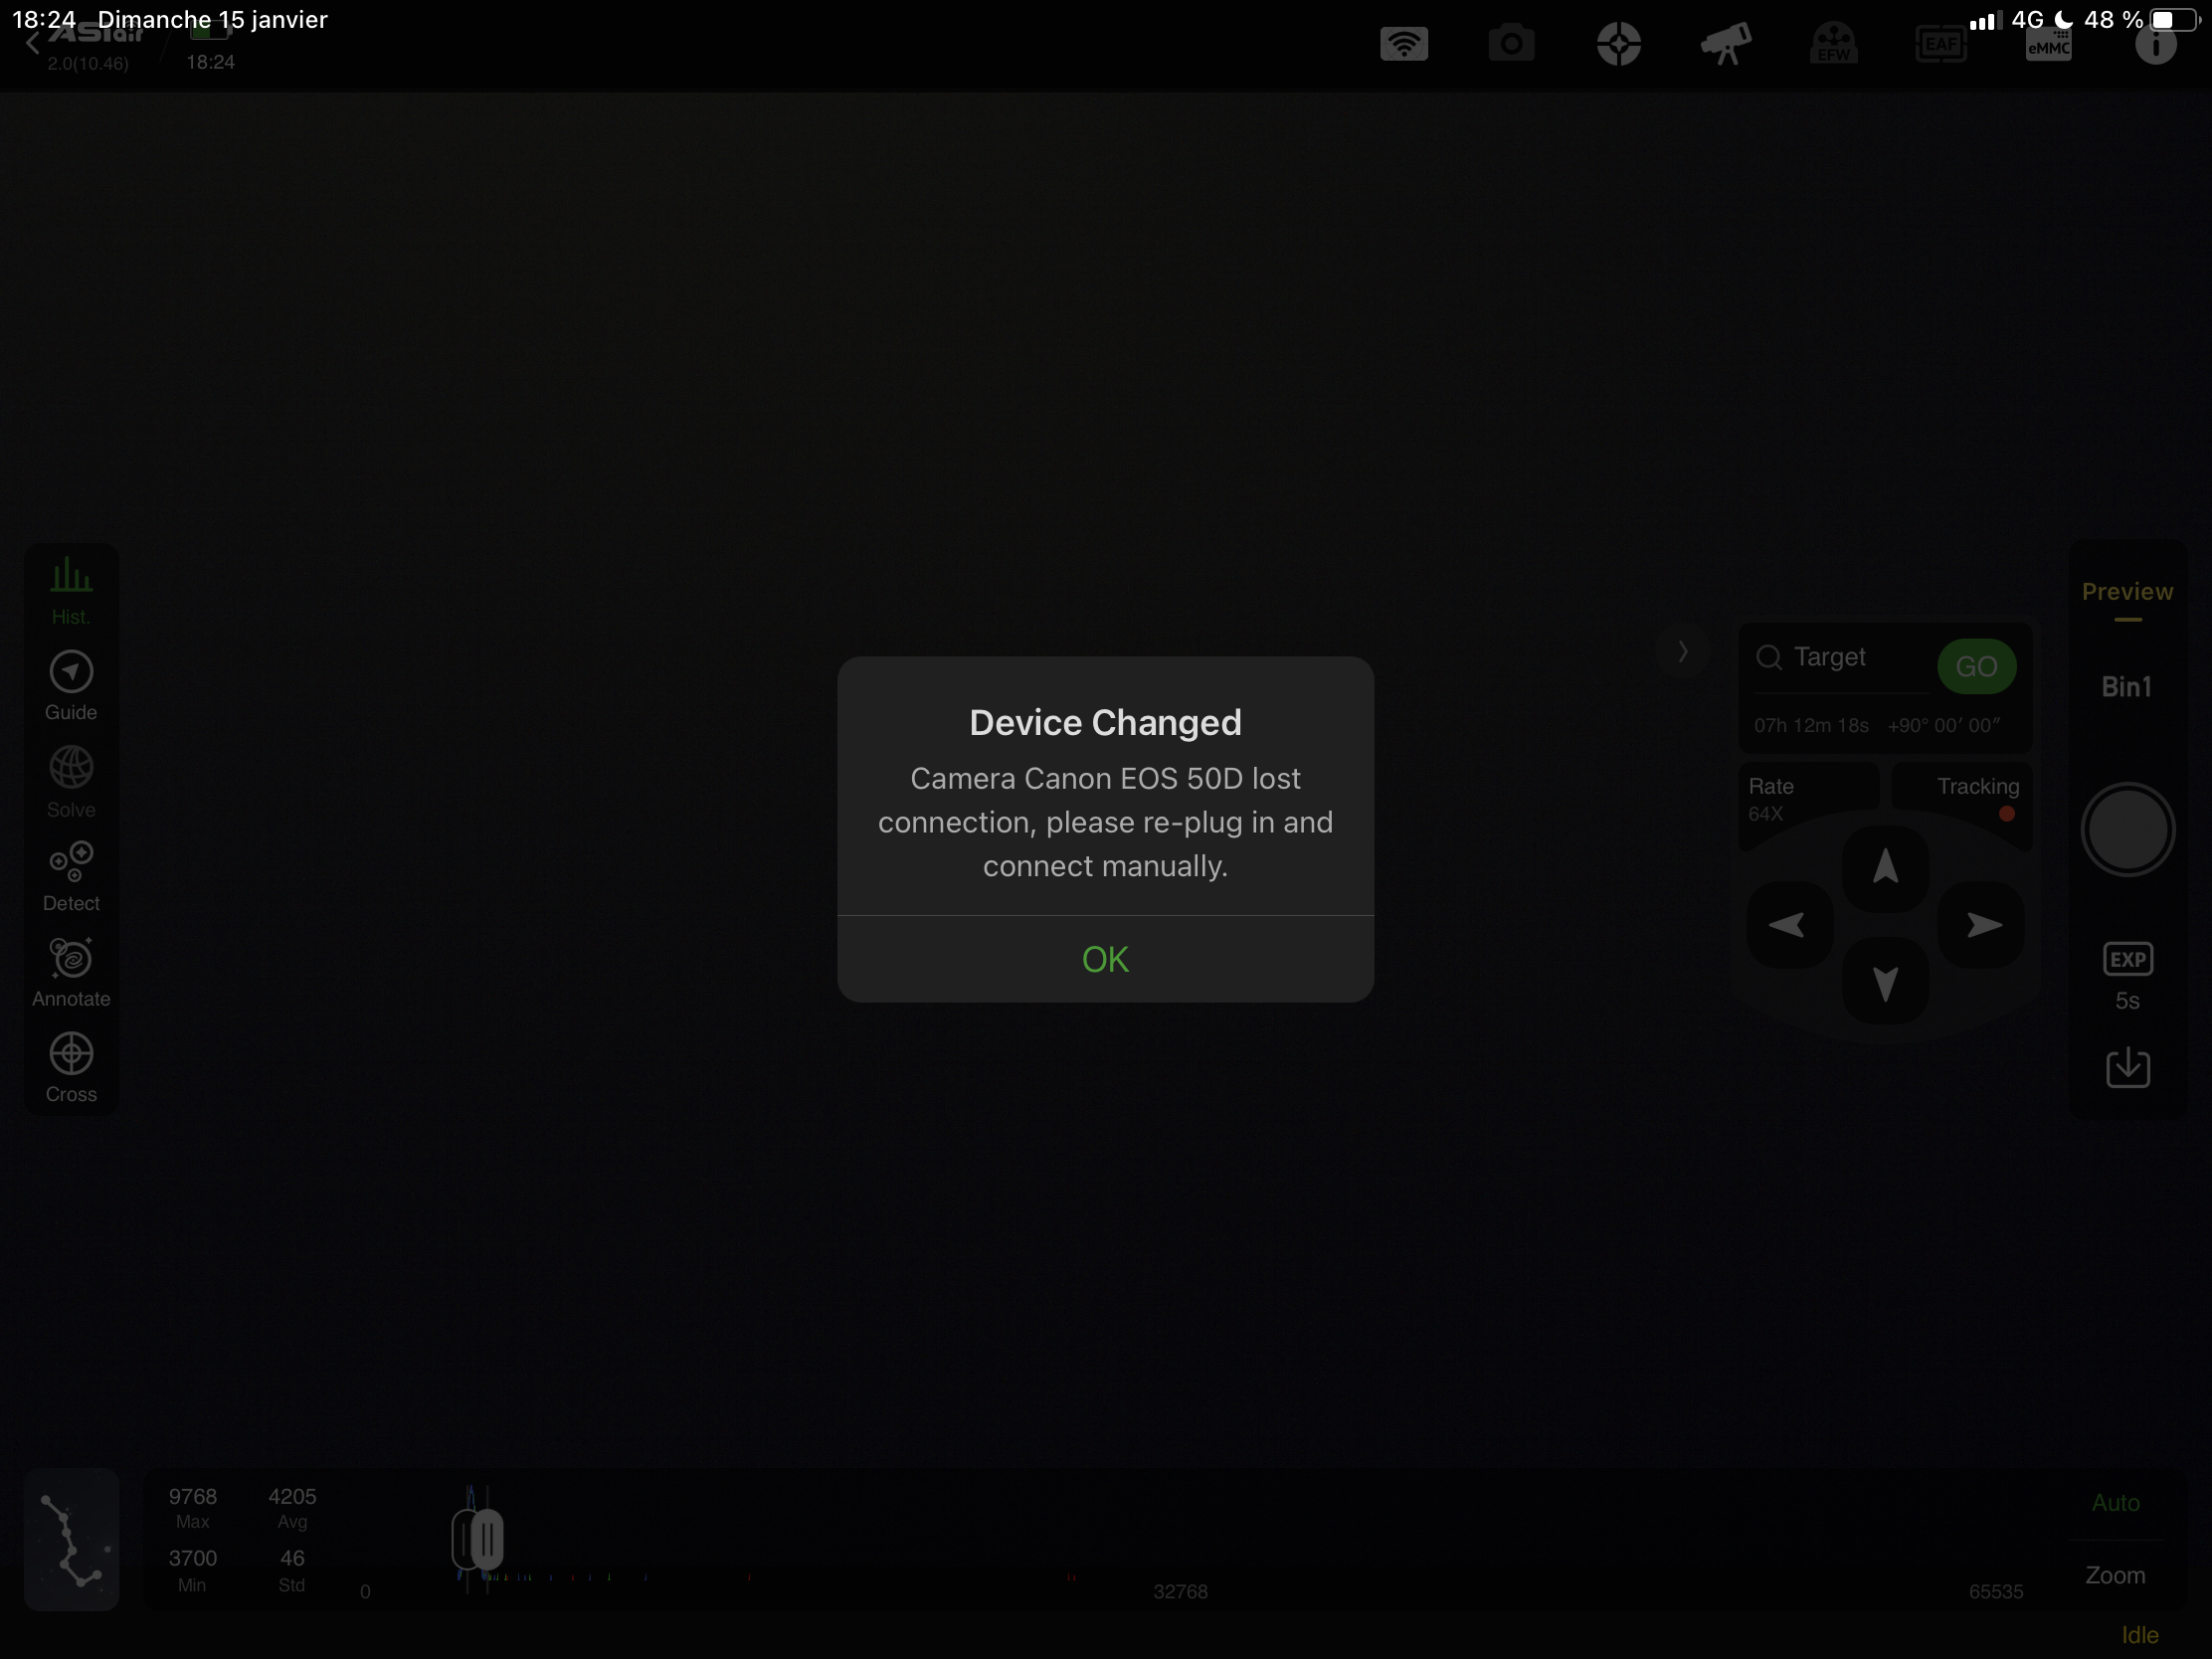Open main camera settings icon
2212x1659 pixels.
1510,45
